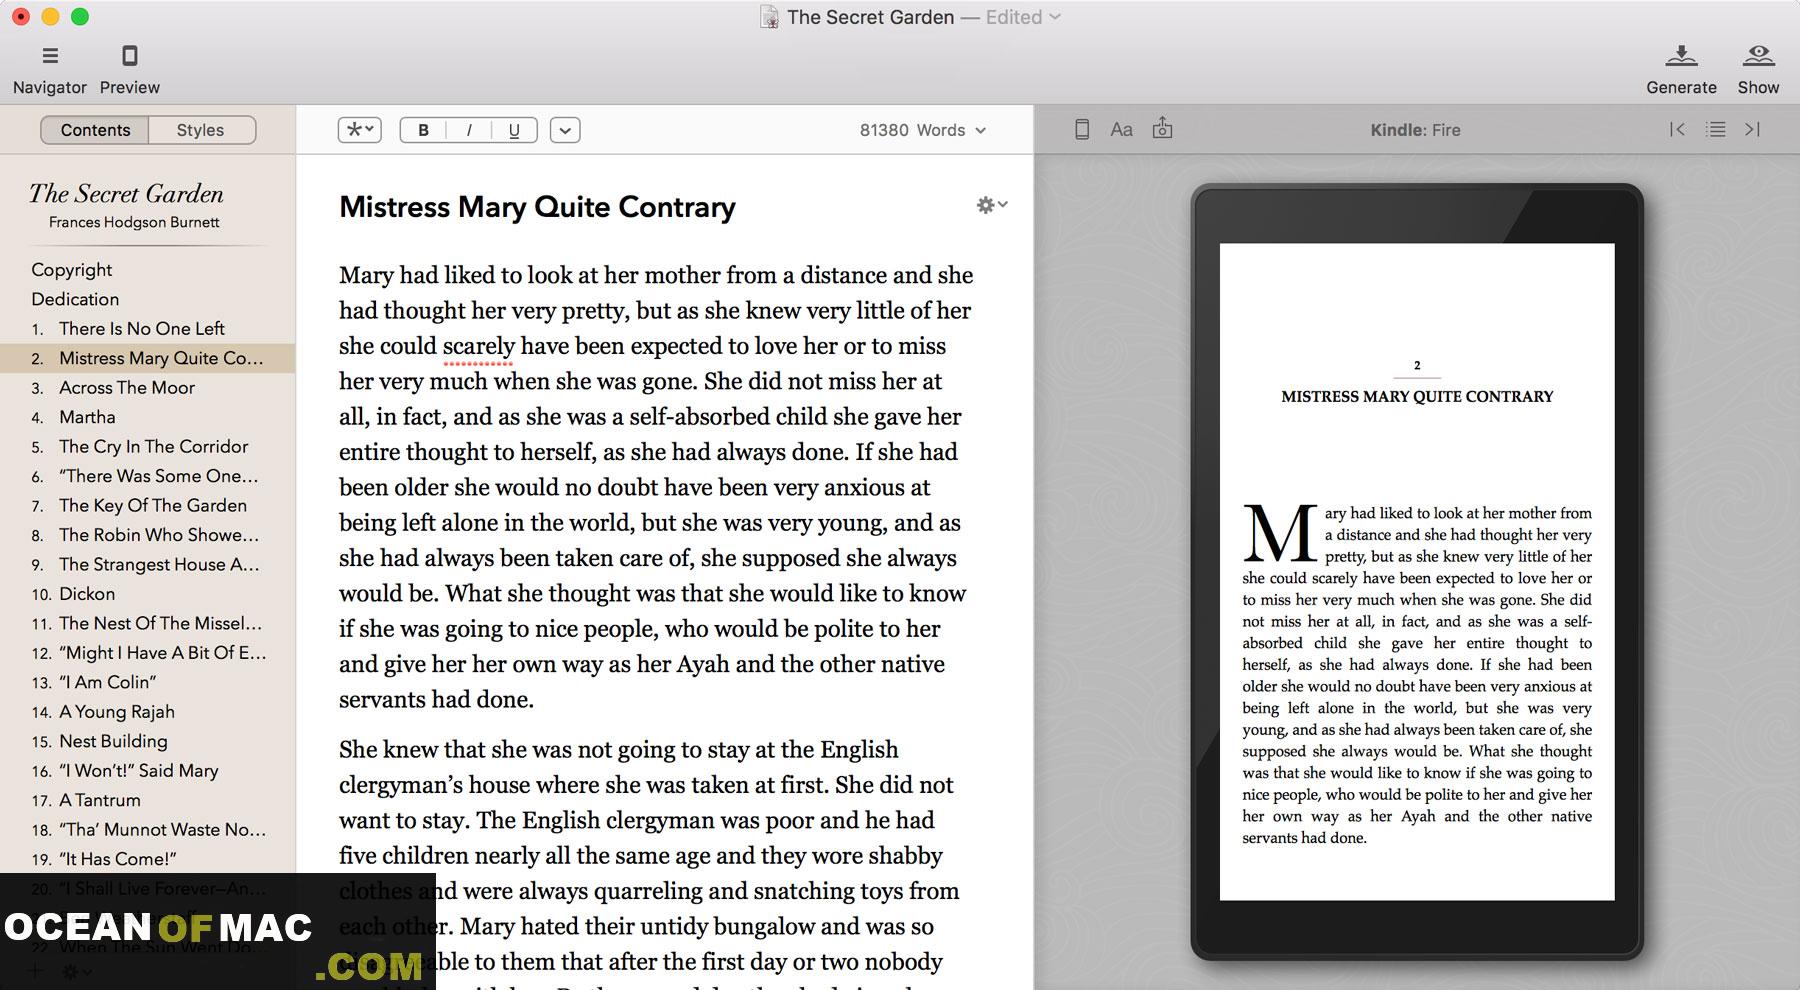
Task: Open the device selection icon in preview
Action: pyautogui.click(x=1082, y=129)
